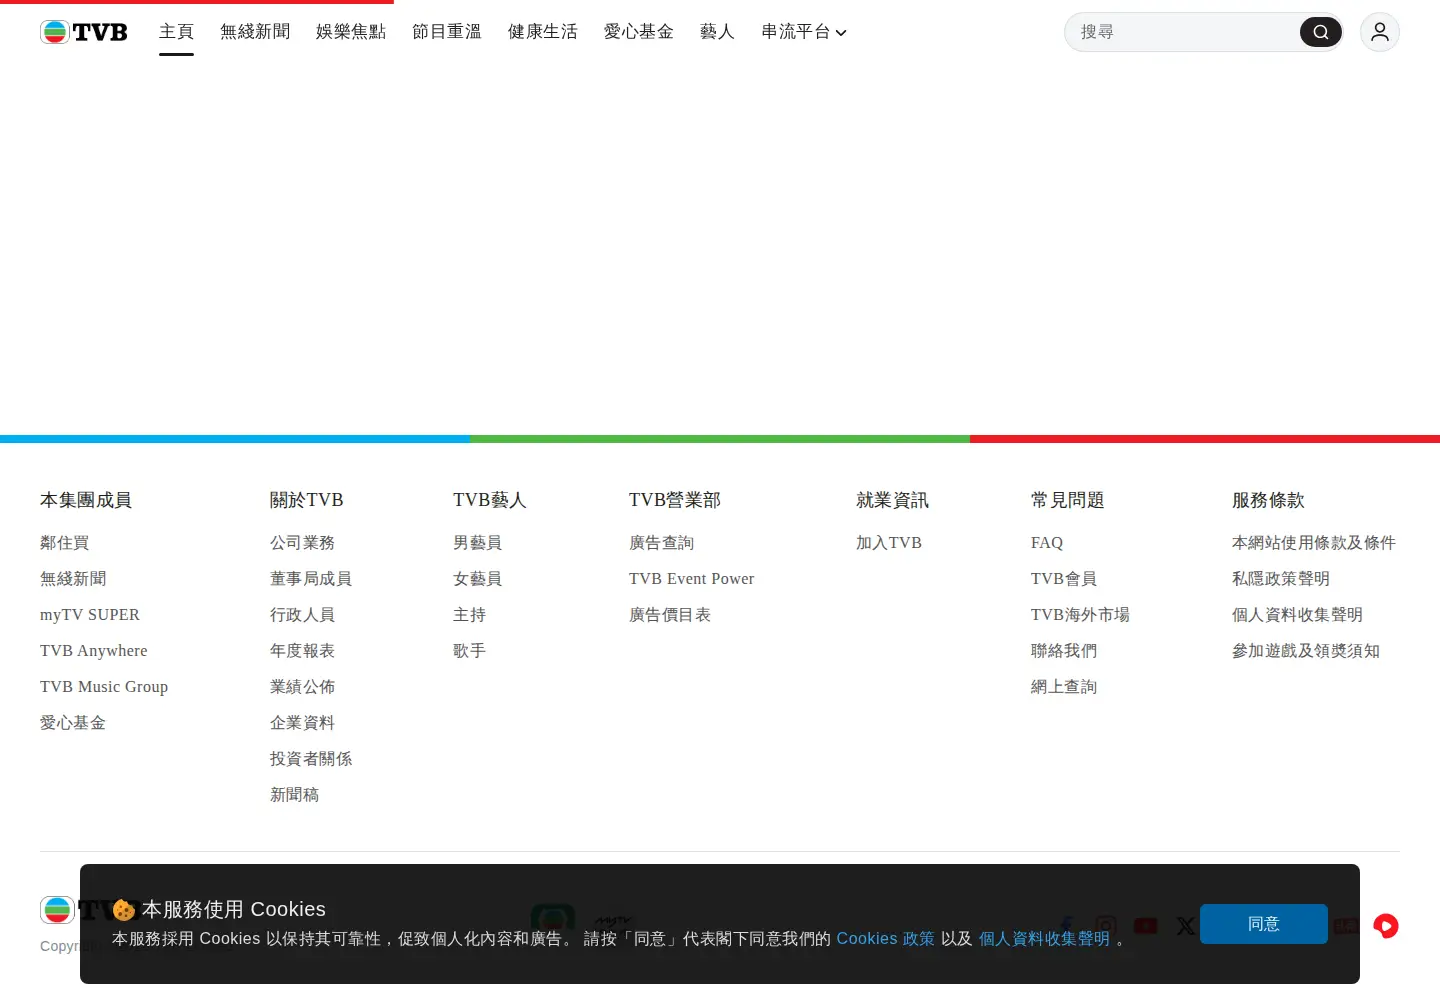
Task: Open 公司業務 footer link
Action: pyautogui.click(x=302, y=543)
